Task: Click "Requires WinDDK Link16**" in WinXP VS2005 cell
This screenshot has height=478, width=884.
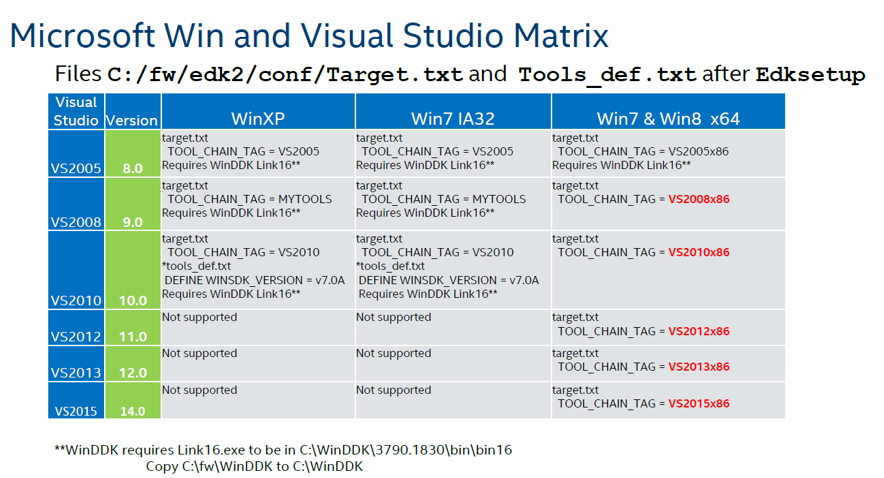Action: click(231, 165)
